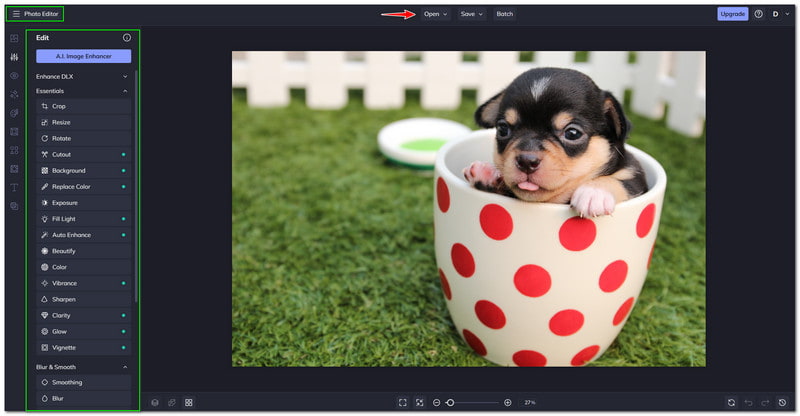The height and width of the screenshot is (416, 800).
Task: Click the zoom out minus icon
Action: (436, 403)
